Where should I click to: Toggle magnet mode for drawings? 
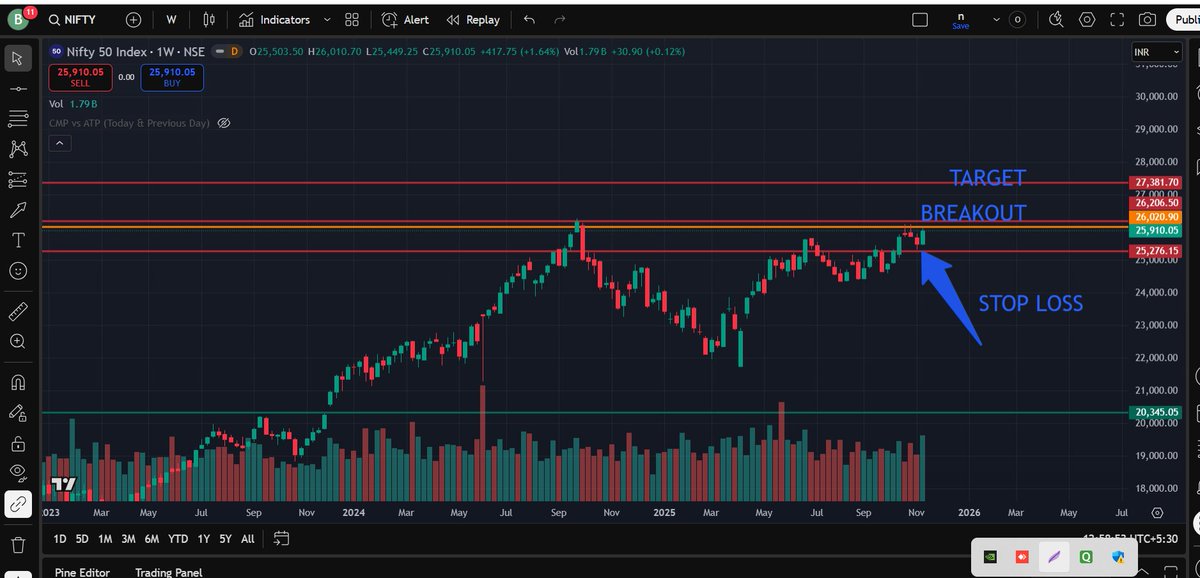coord(18,382)
